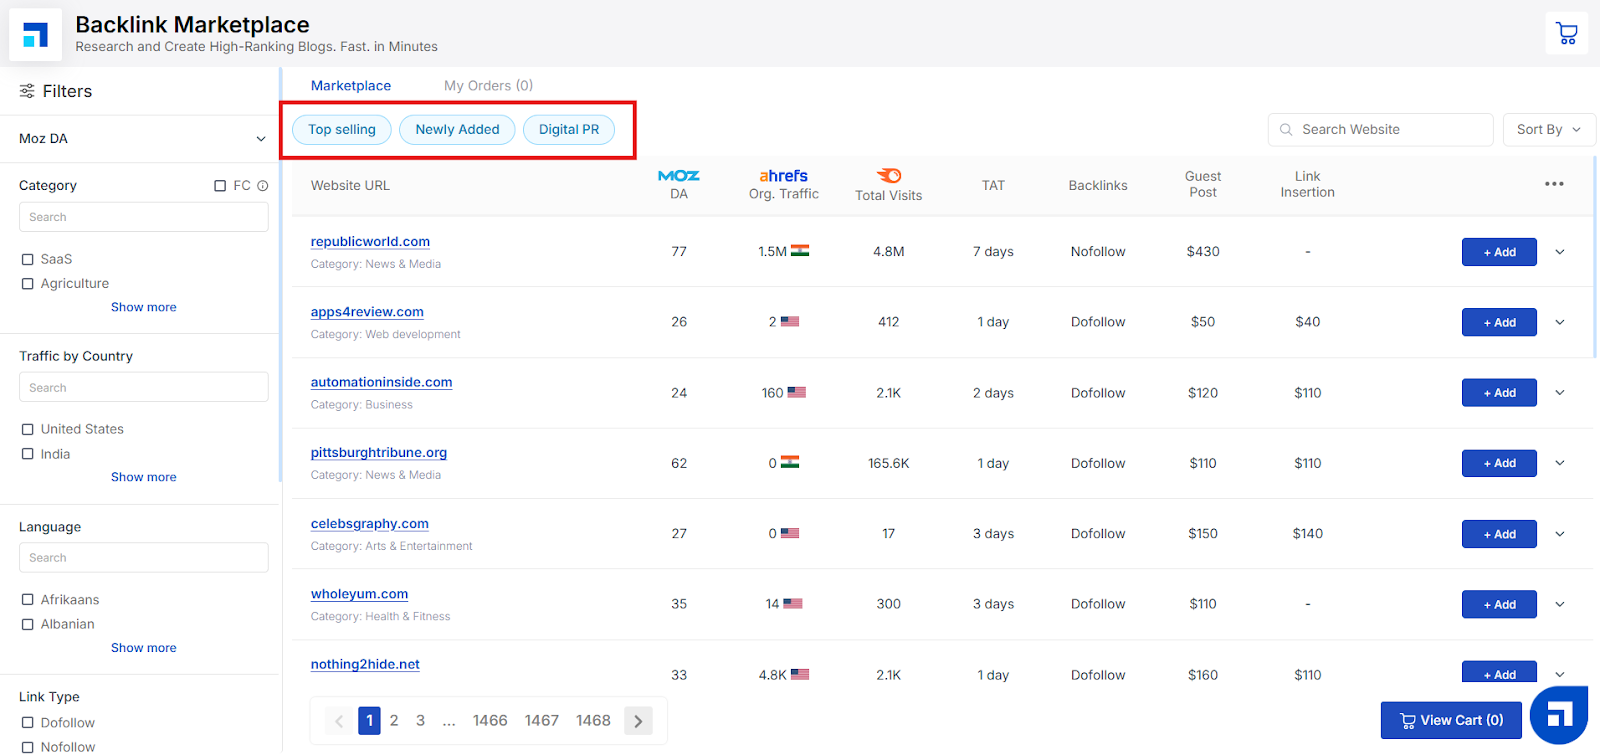Image resolution: width=1600 pixels, height=755 pixels.
Task: Click the Semrush Total Visits column icon
Action: (x=889, y=176)
